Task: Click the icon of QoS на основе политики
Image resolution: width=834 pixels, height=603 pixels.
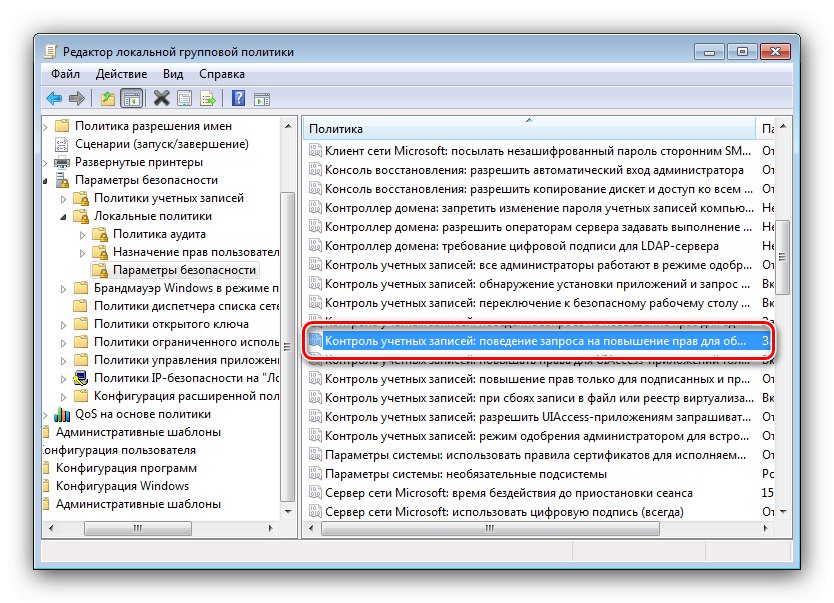Action: click(62, 414)
